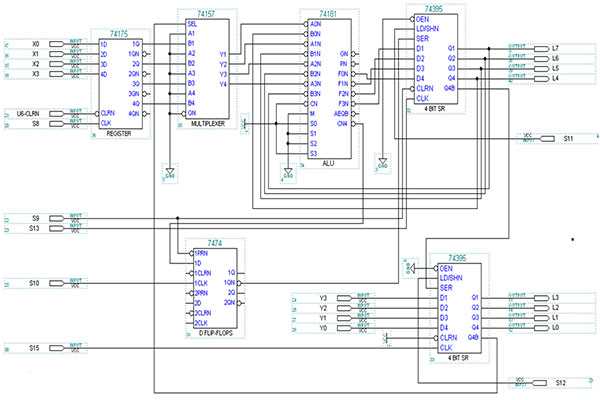The width and height of the screenshot is (600, 400).
Task: Select the X0 input pin symbol
Action: (x=57, y=44)
